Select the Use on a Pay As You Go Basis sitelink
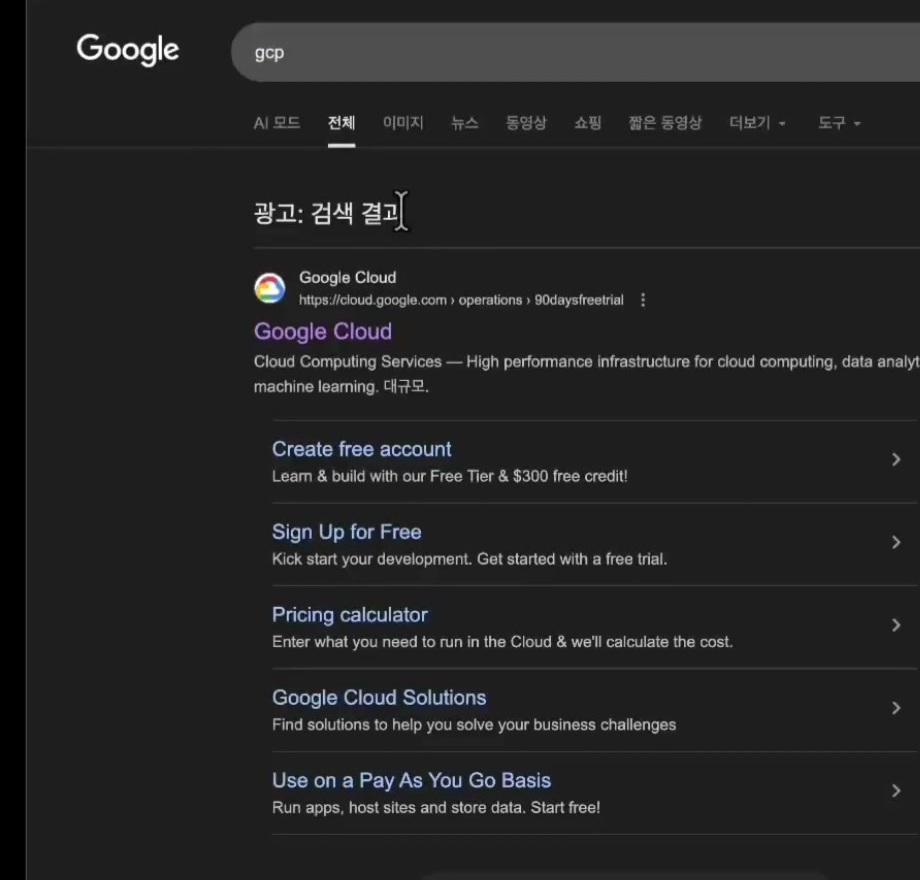The width and height of the screenshot is (920, 880). coord(410,780)
